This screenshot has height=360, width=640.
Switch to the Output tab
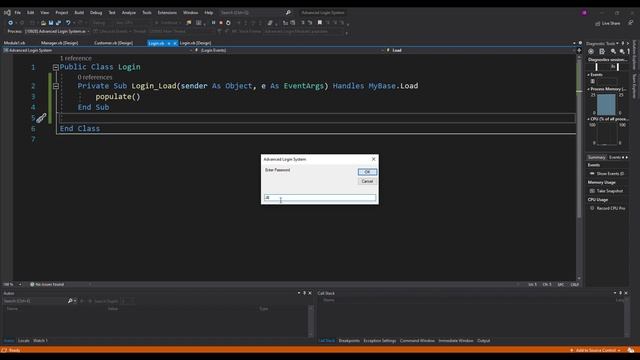click(484, 340)
